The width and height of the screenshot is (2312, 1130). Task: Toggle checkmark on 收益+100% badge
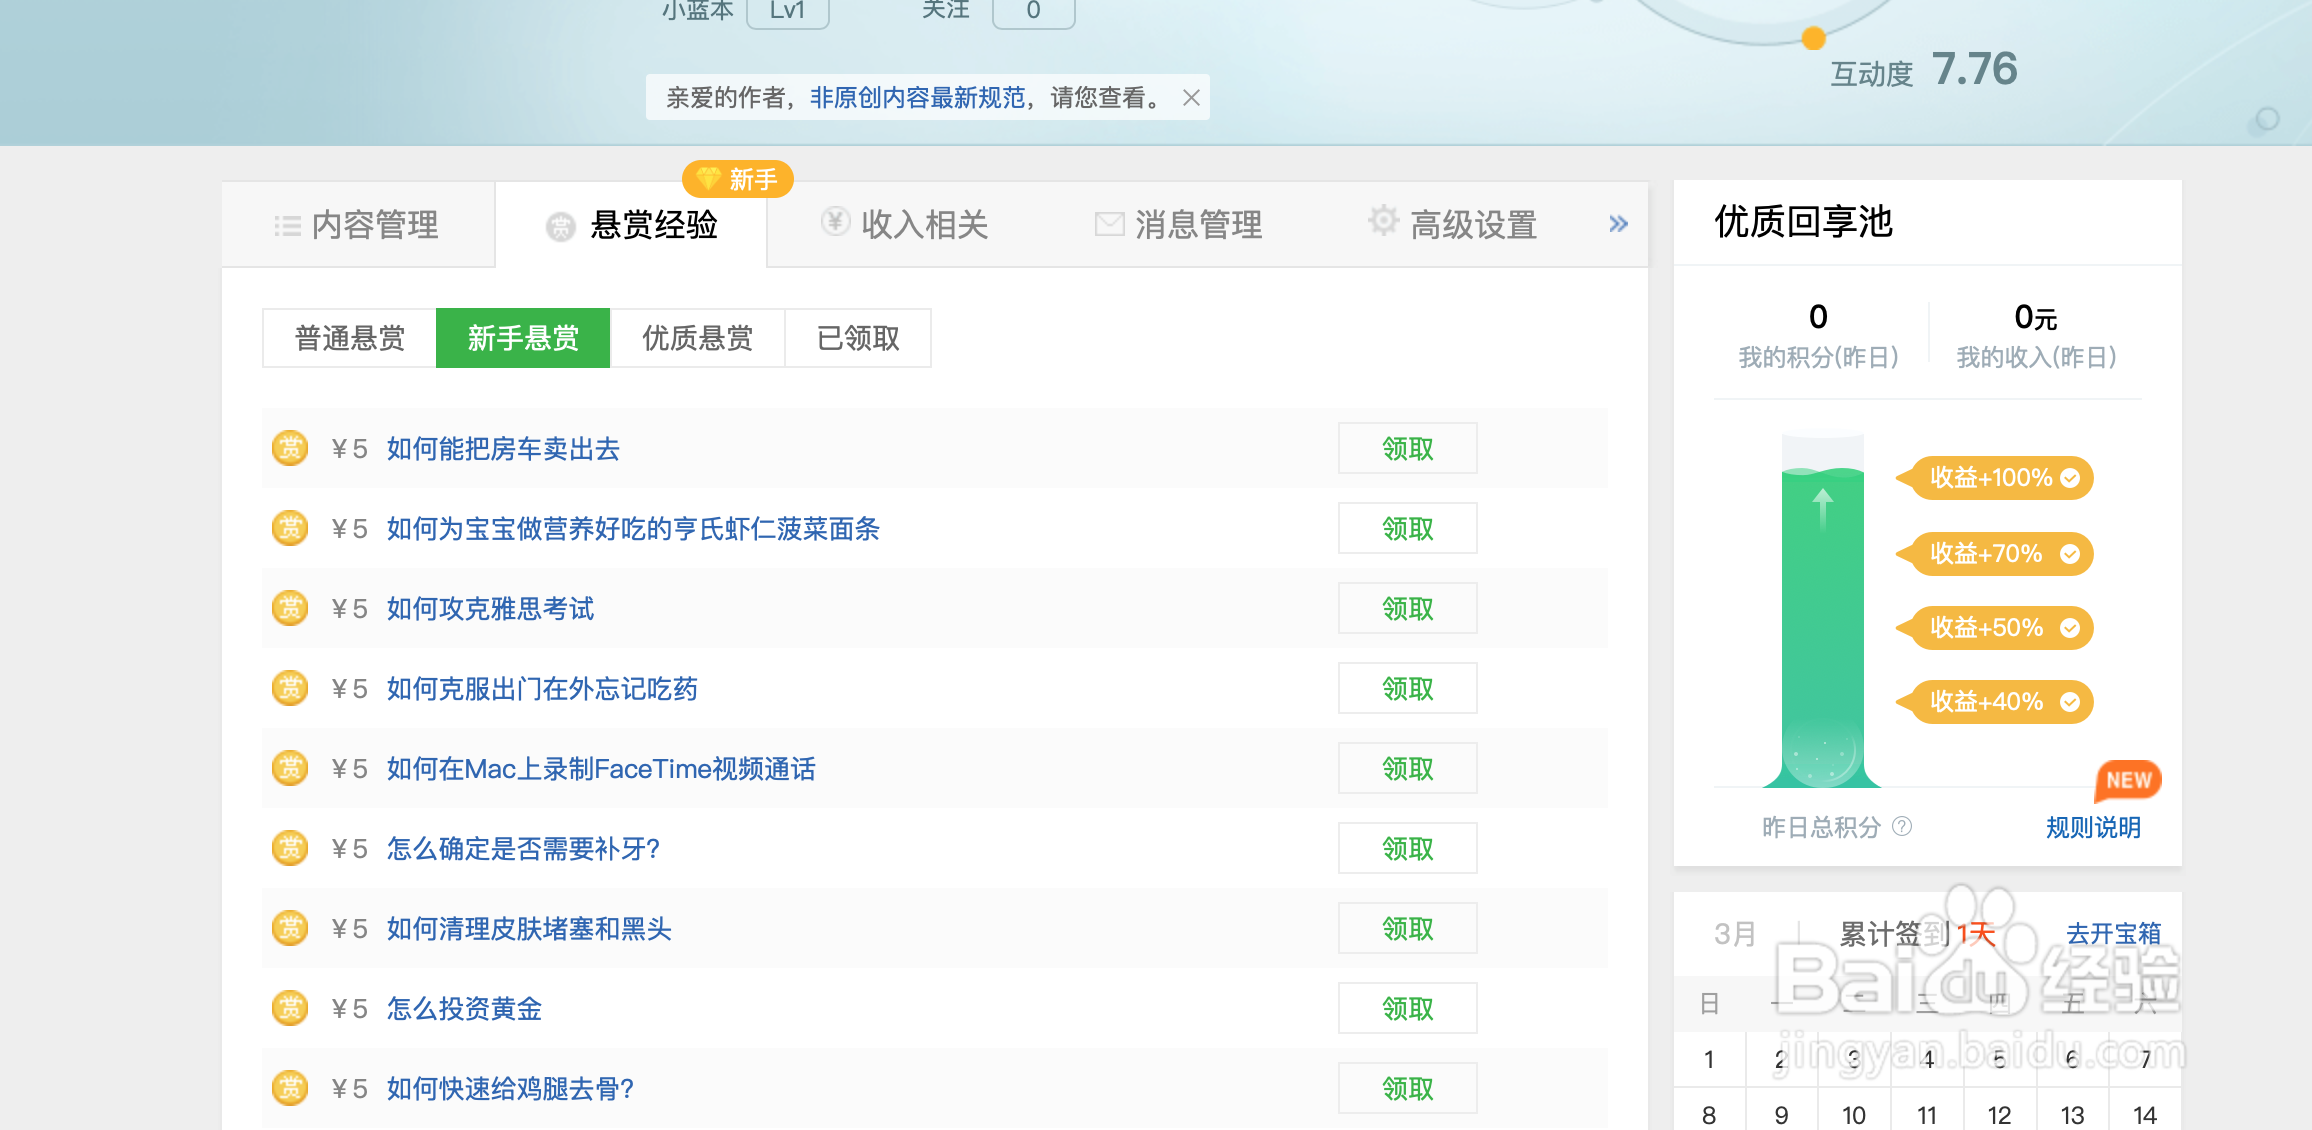coord(2069,478)
